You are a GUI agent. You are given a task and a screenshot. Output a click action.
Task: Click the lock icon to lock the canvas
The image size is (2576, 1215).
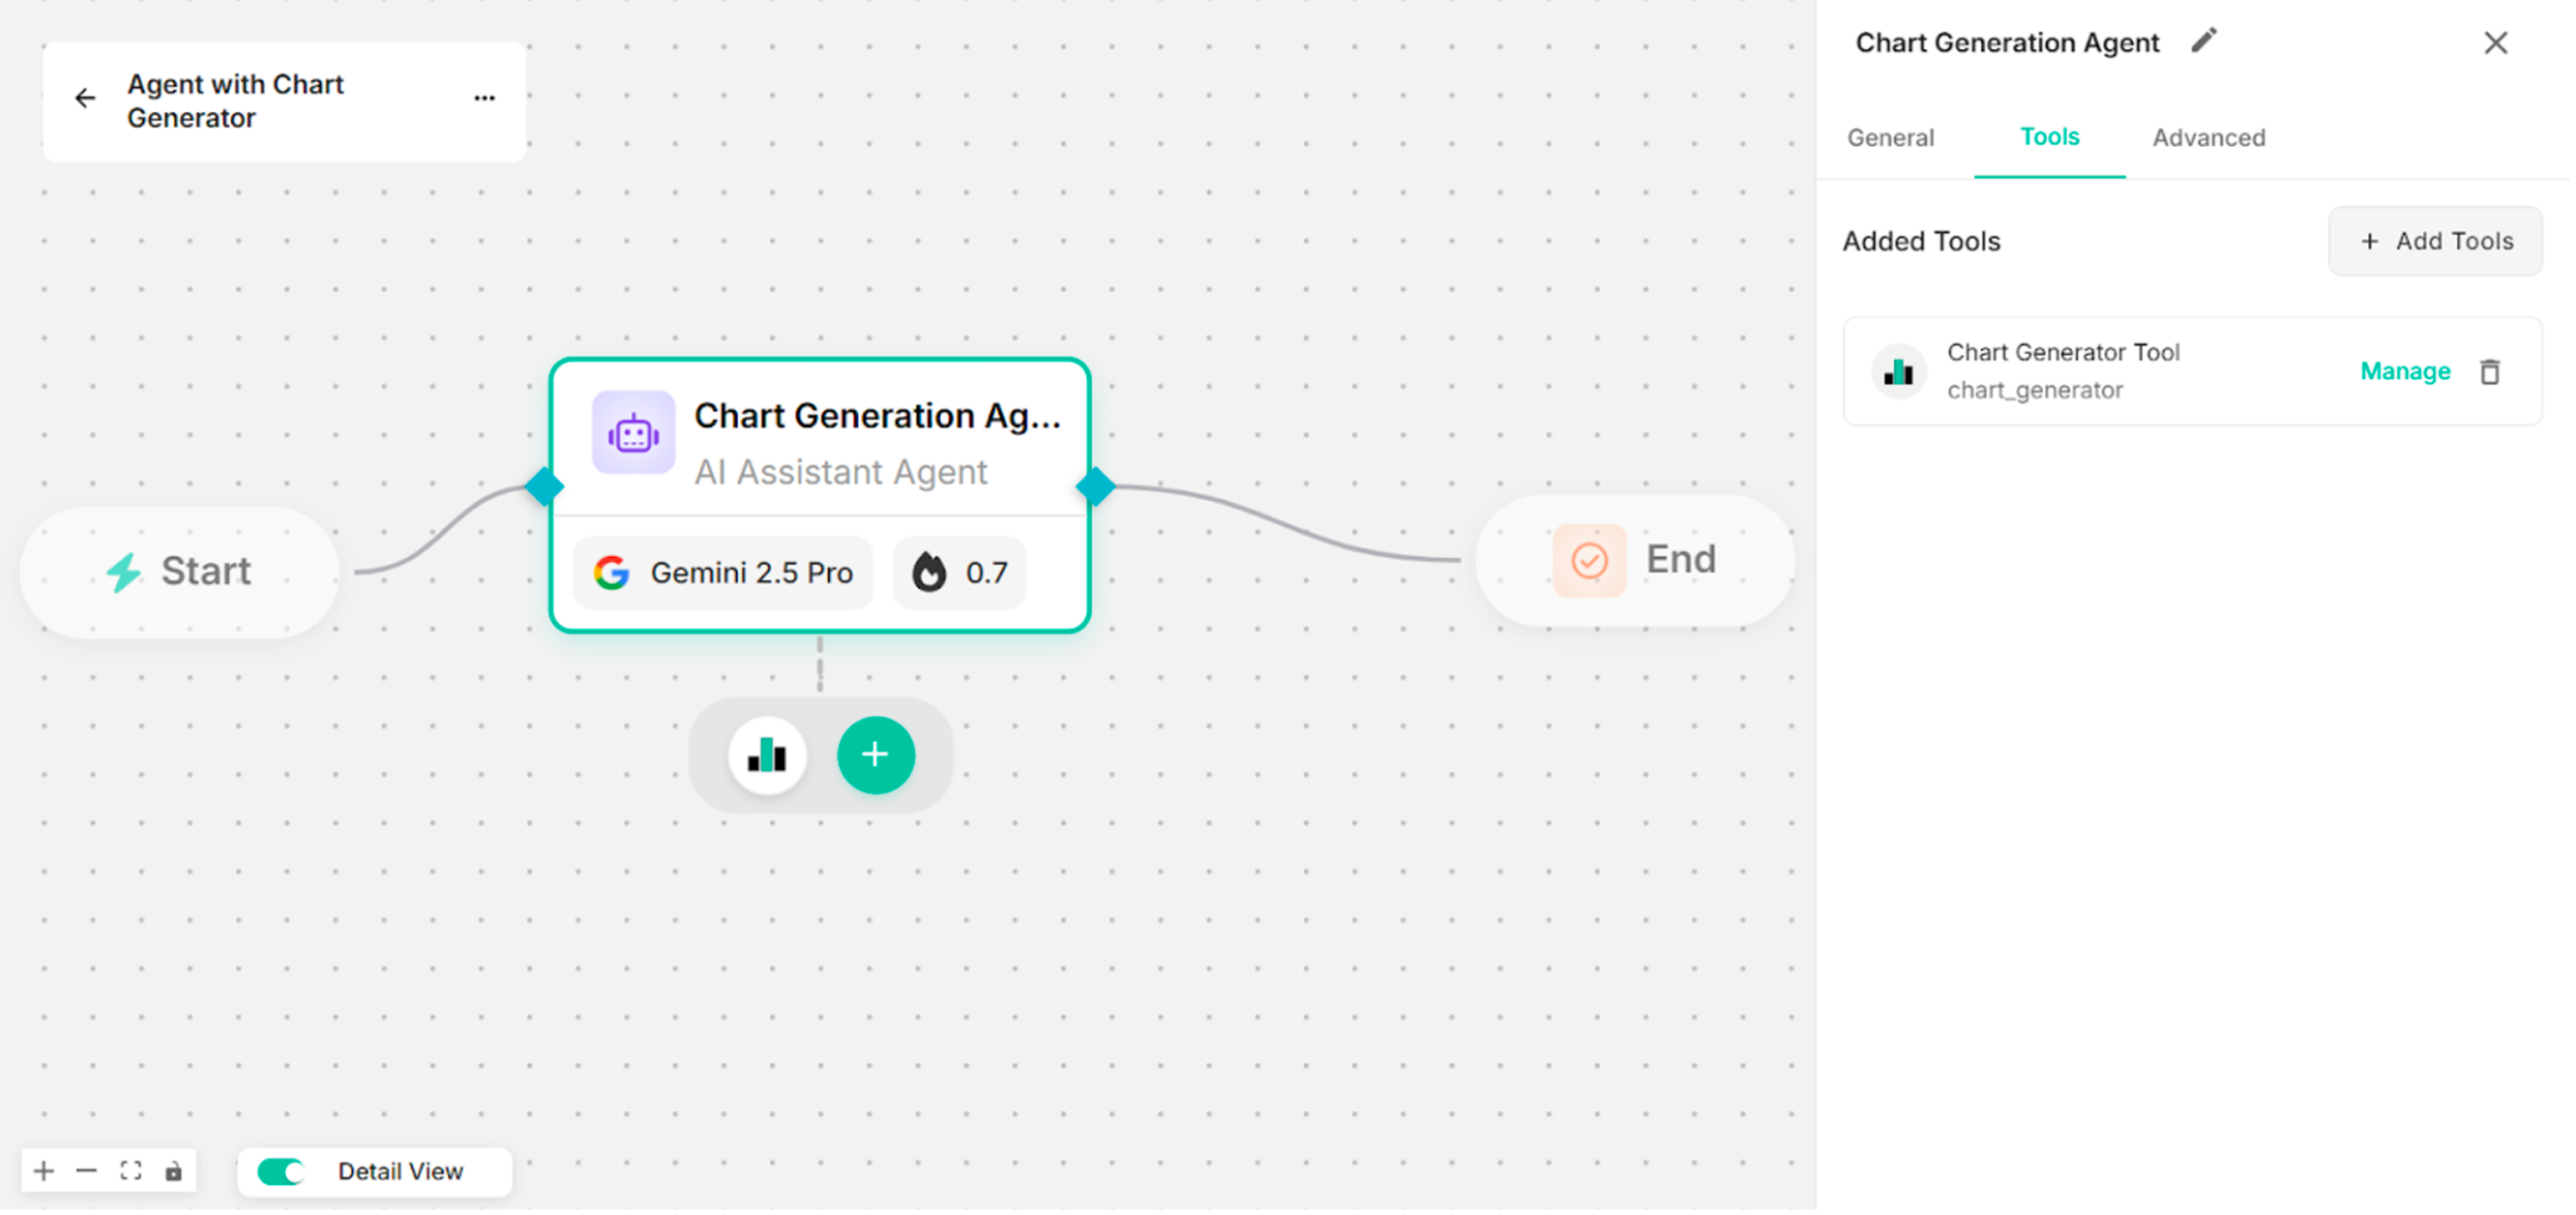tap(174, 1170)
